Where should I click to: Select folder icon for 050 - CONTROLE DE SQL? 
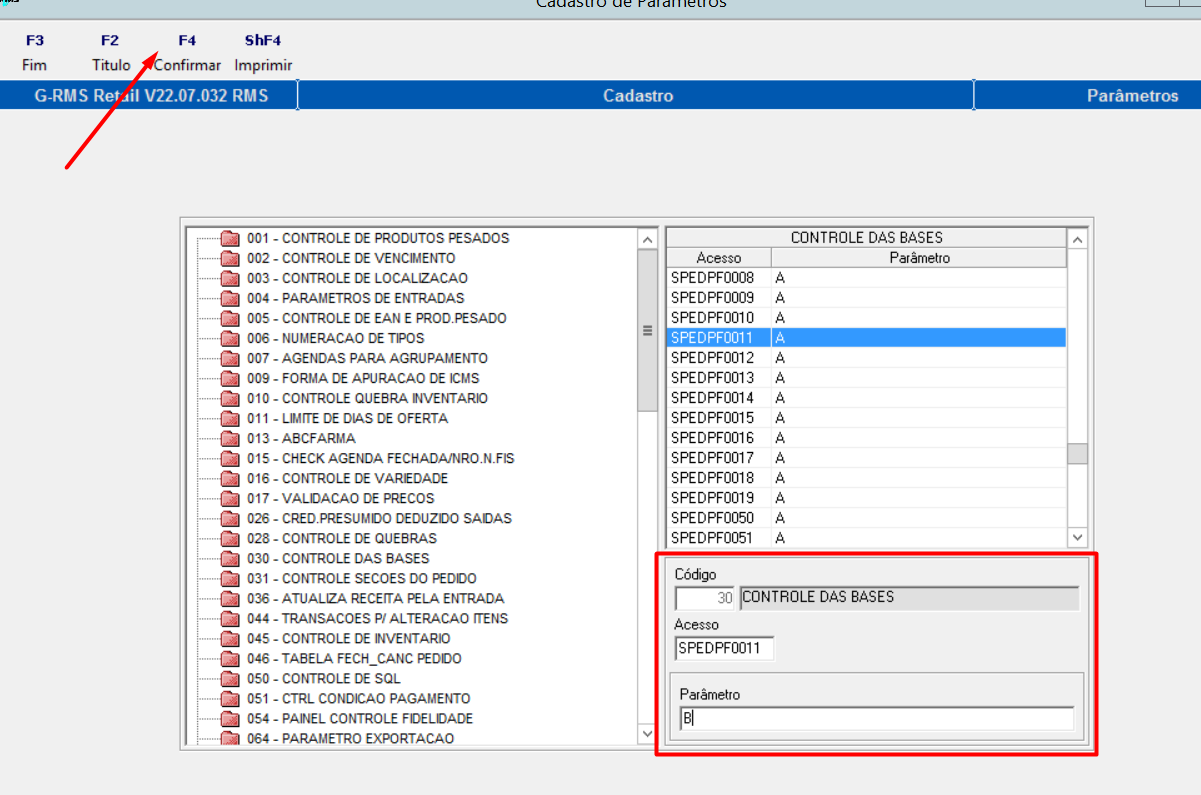coord(231,678)
